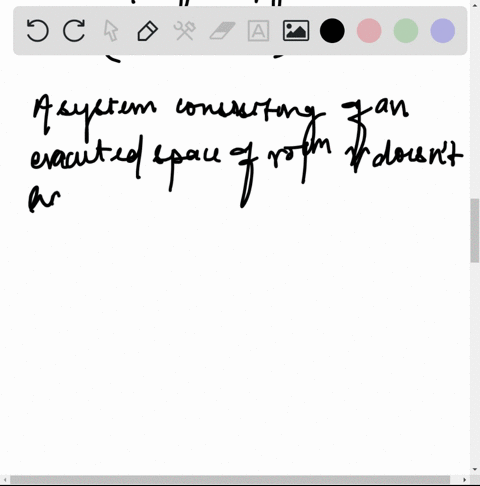Click the vertical scrollbar thumb
Image resolution: width=480 pixels, height=486 pixels.
pyautogui.click(x=475, y=230)
